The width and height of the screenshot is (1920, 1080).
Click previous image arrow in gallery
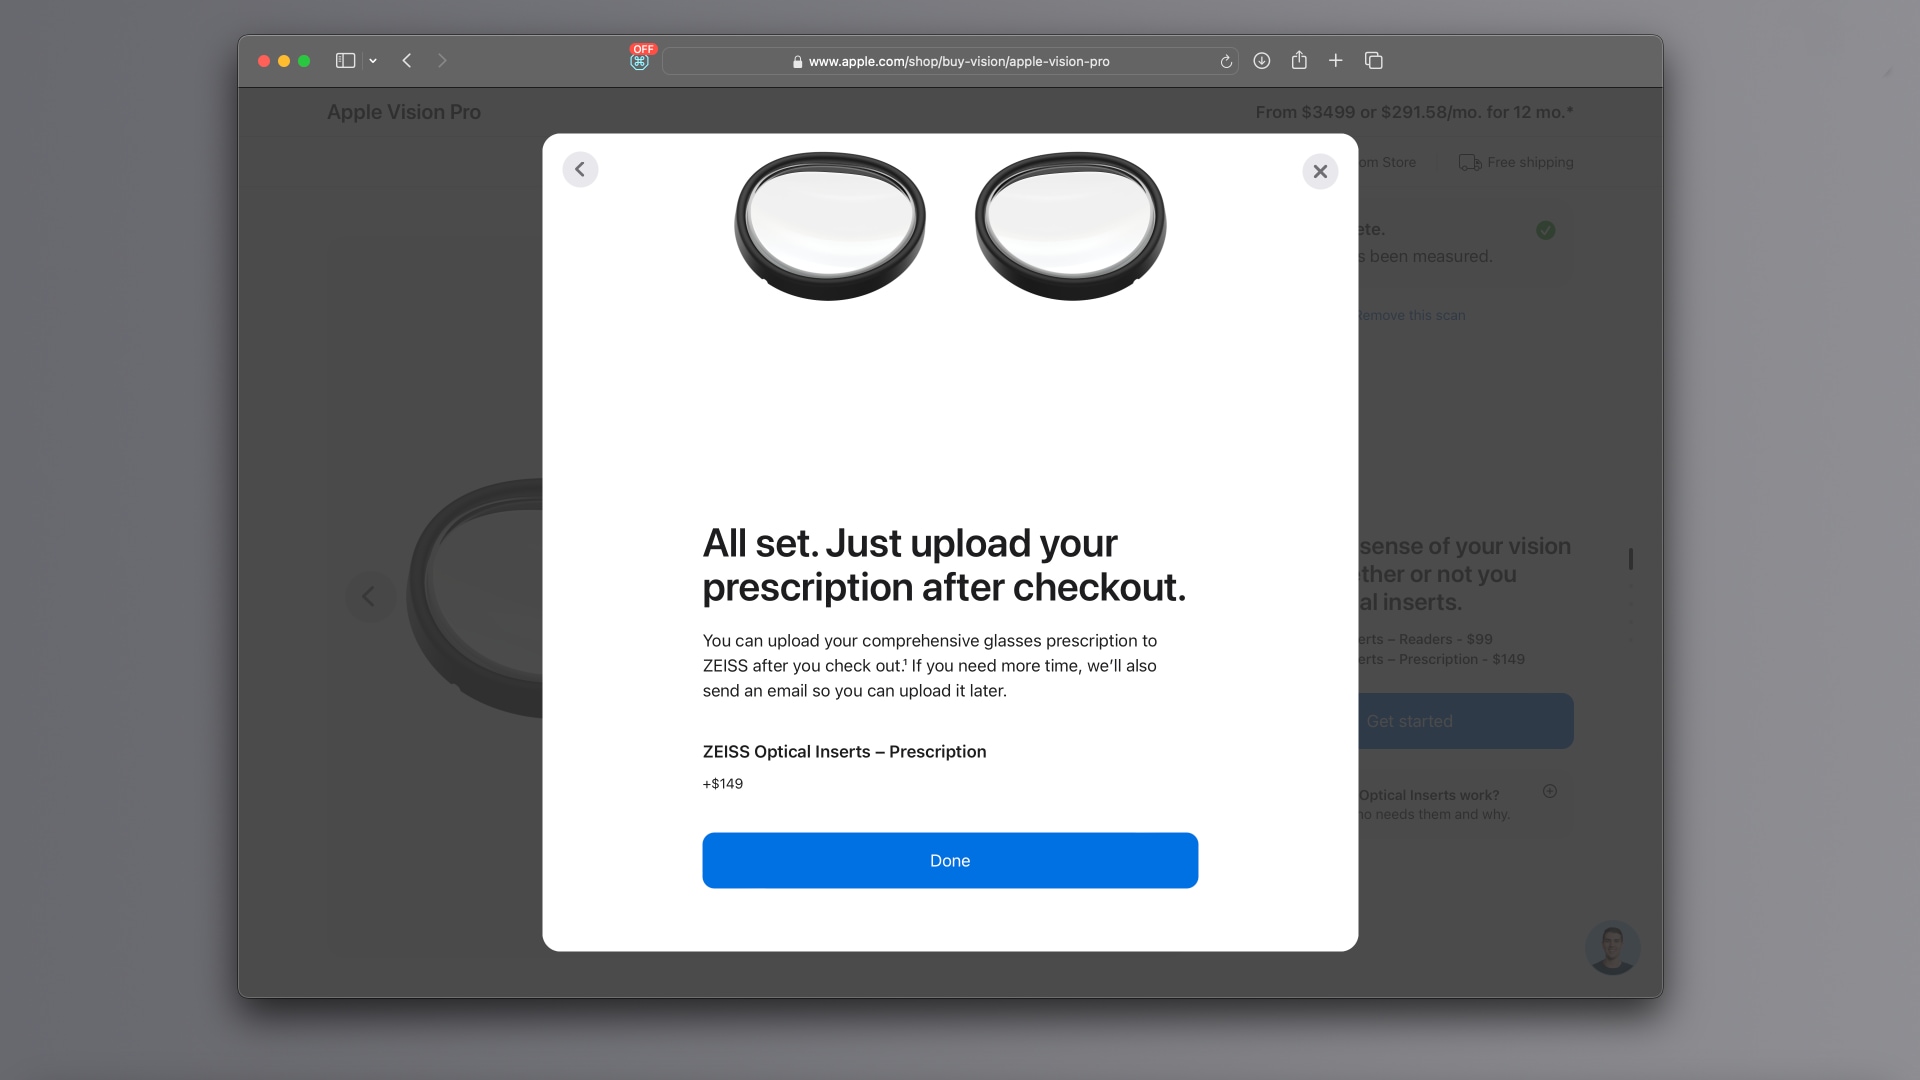369,596
